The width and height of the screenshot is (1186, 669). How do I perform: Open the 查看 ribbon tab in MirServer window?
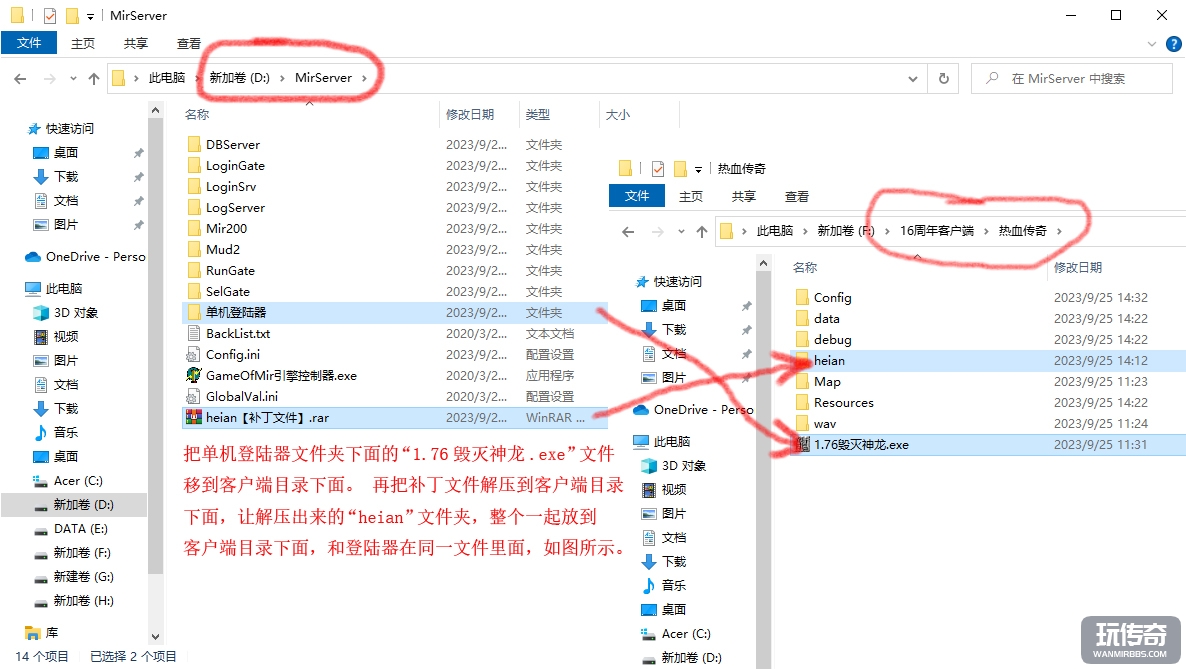point(189,43)
